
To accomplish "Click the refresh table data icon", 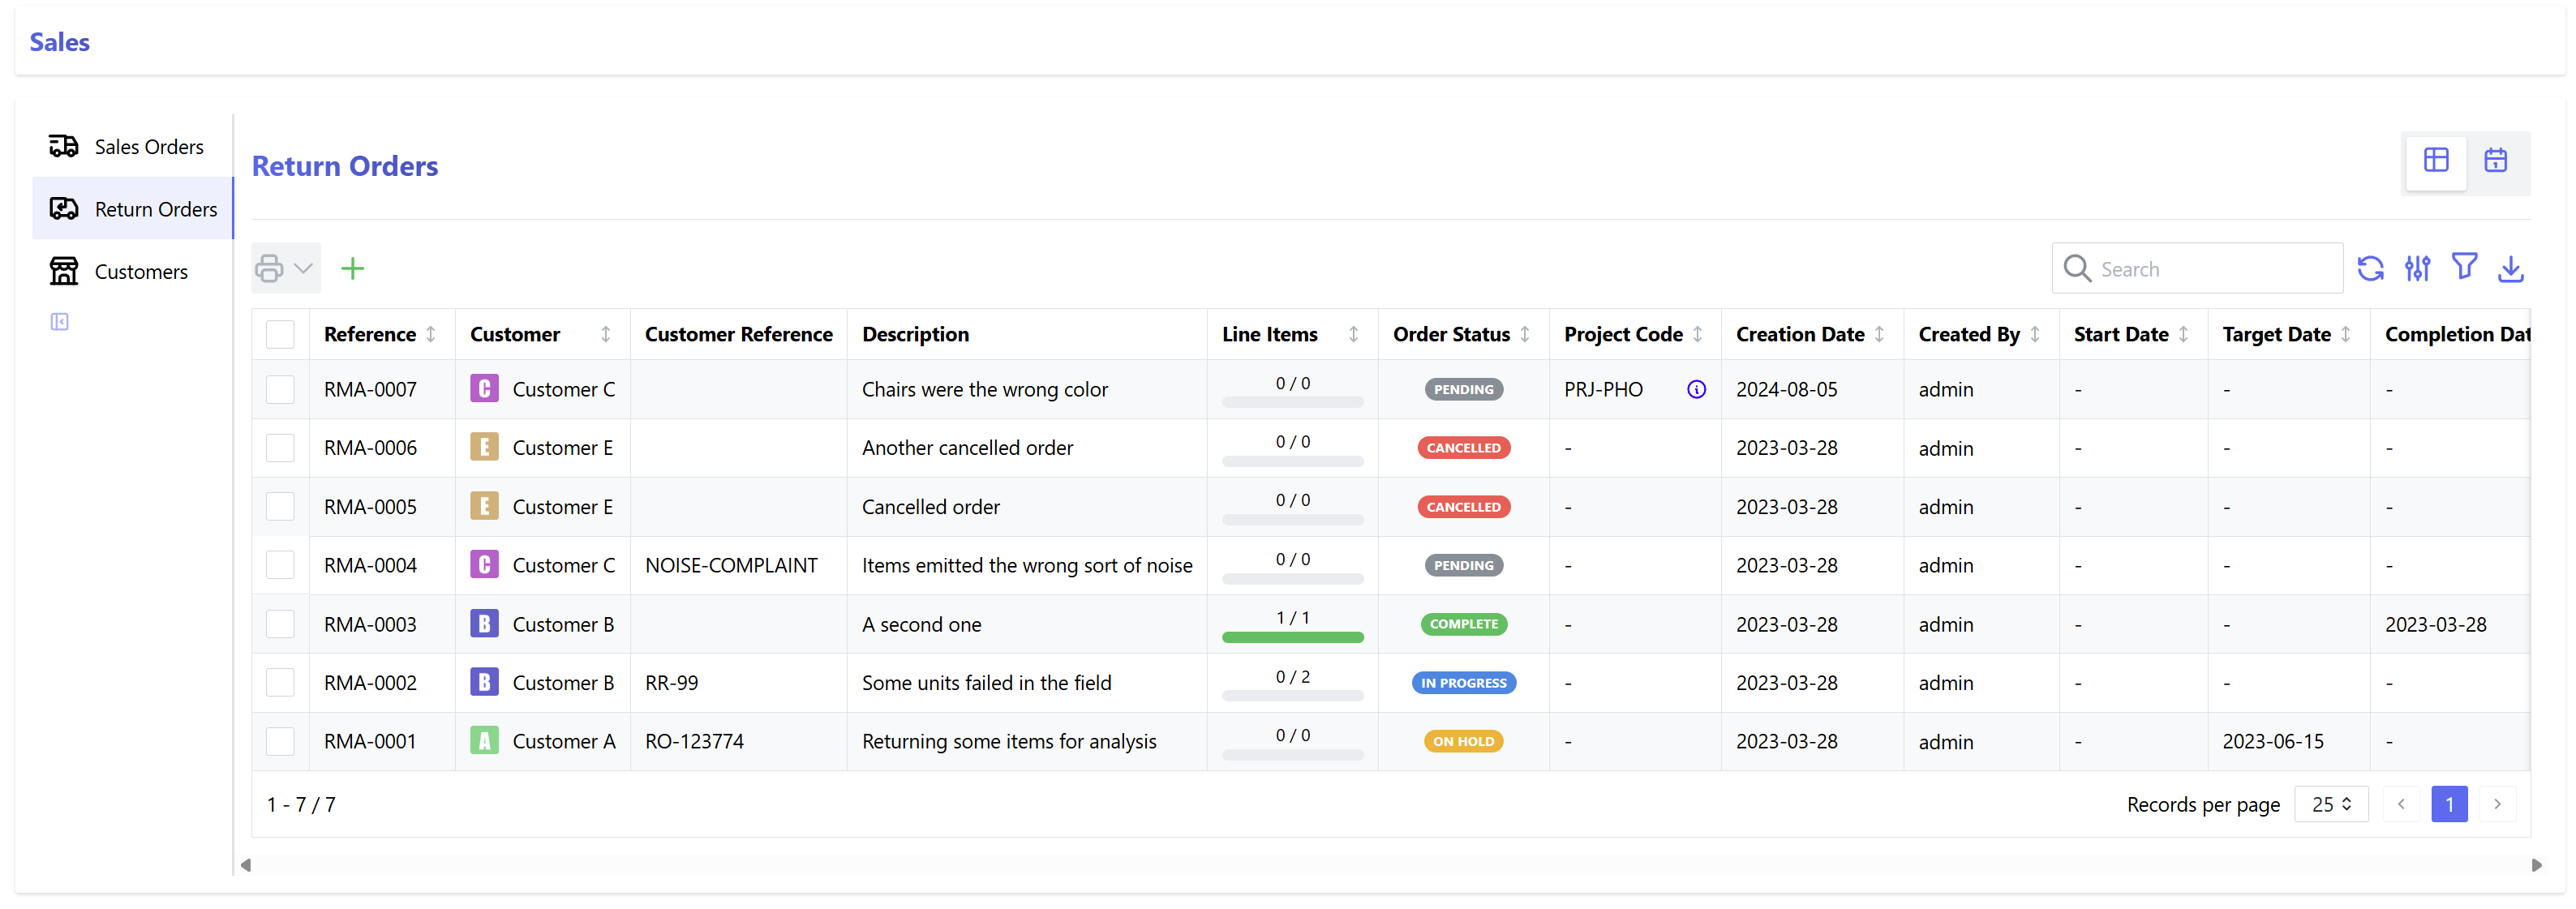I will 2370,268.
